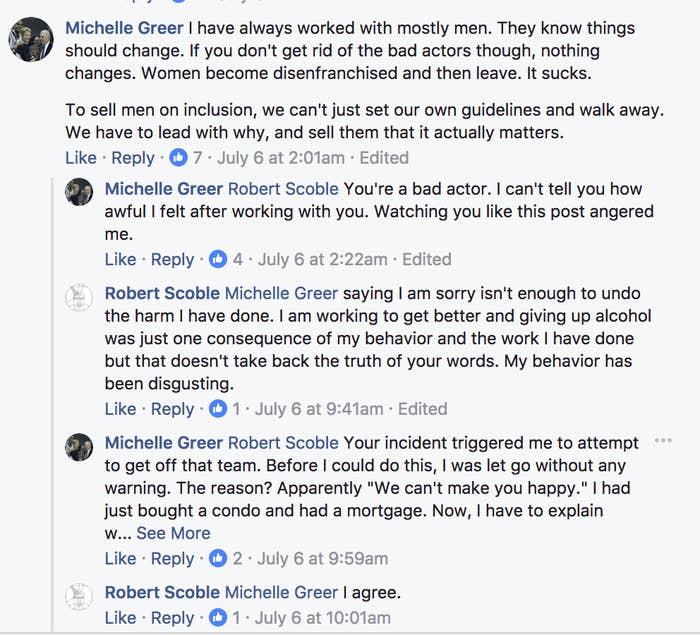The image size is (700, 635).
Task: Open the July 6 at 2:01am timestamp
Action: 281,158
